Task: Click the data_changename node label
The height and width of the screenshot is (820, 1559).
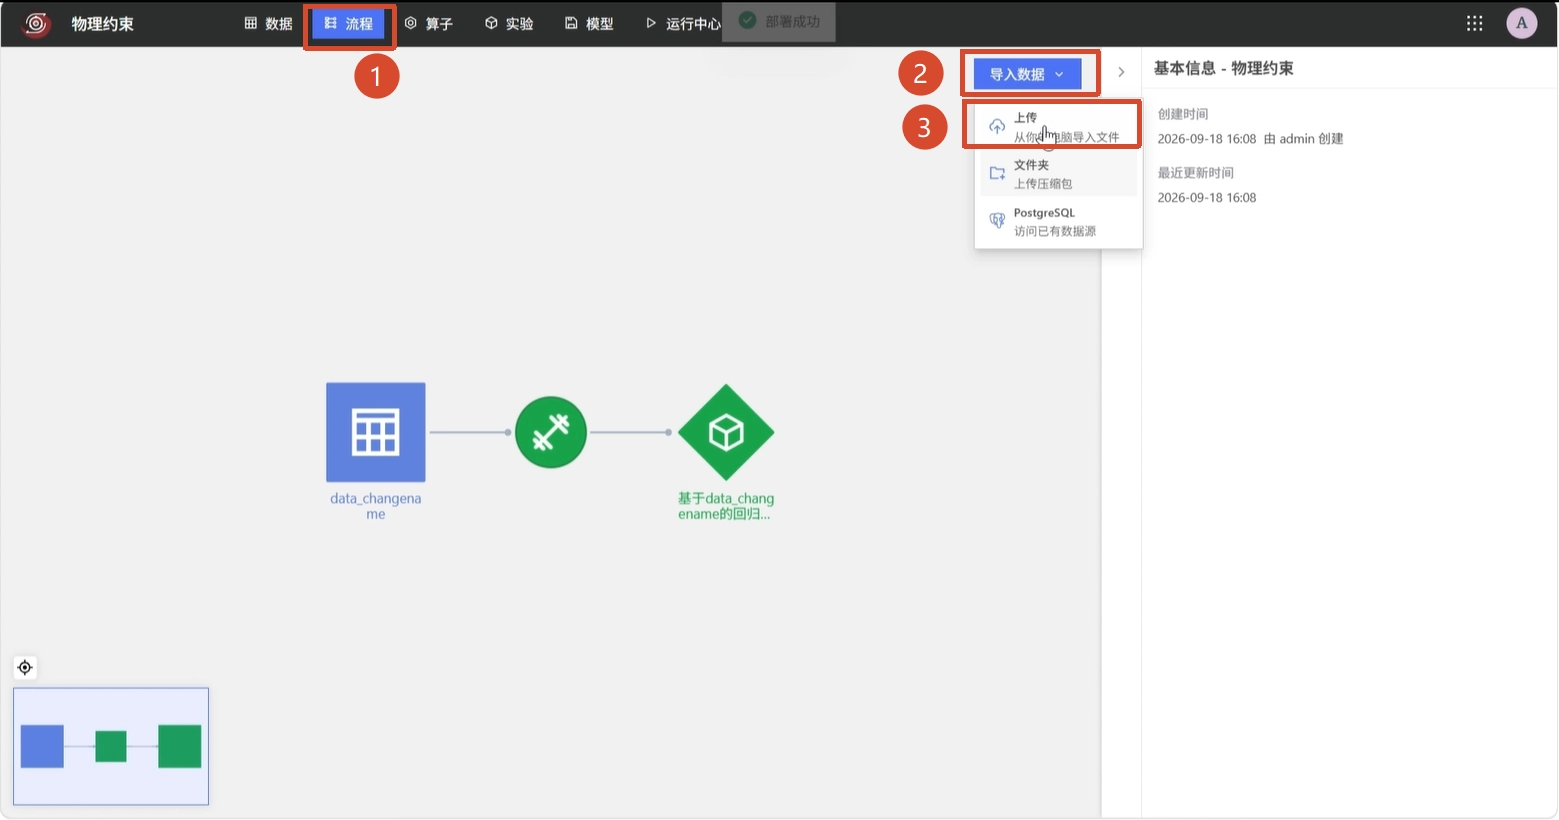Action: coord(376,506)
